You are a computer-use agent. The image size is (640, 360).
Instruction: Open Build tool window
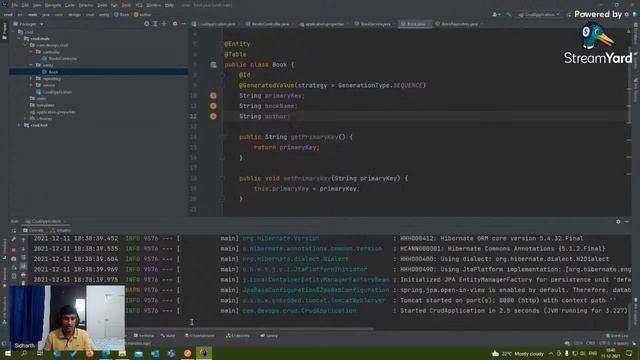[168, 336]
